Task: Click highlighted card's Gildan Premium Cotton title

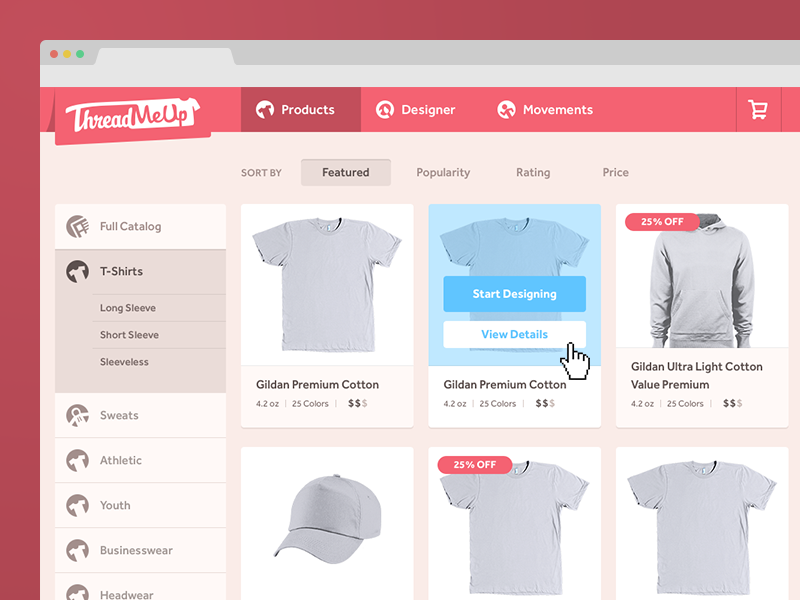Action: 505,385
